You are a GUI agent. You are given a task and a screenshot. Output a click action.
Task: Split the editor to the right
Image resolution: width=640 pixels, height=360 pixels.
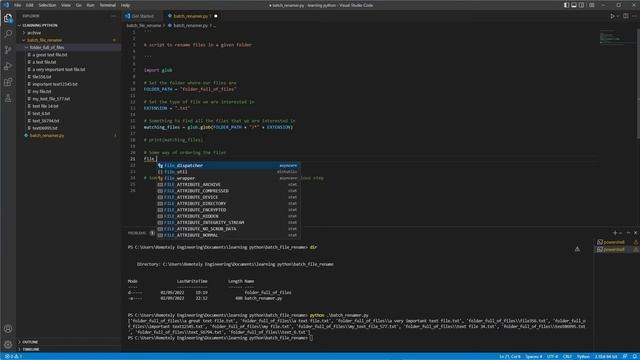tap(626, 16)
